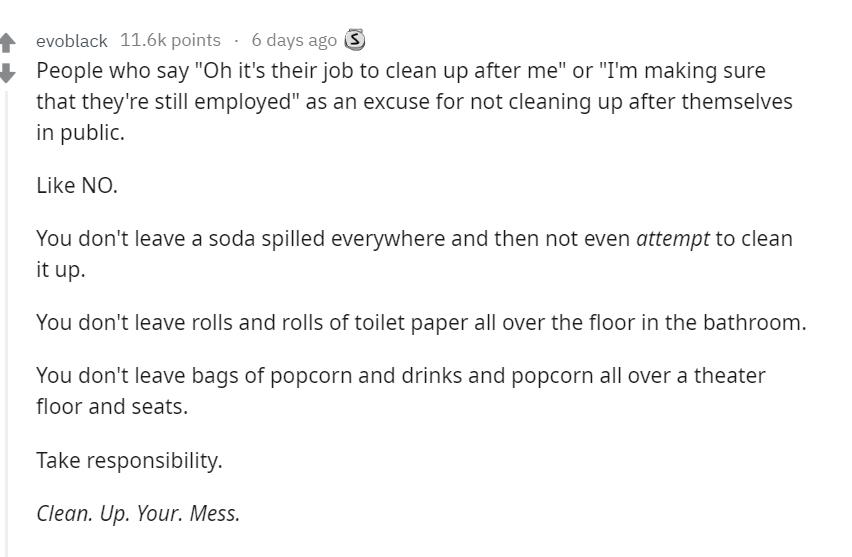Downvote the evoblack comment

pyautogui.click(x=7, y=72)
